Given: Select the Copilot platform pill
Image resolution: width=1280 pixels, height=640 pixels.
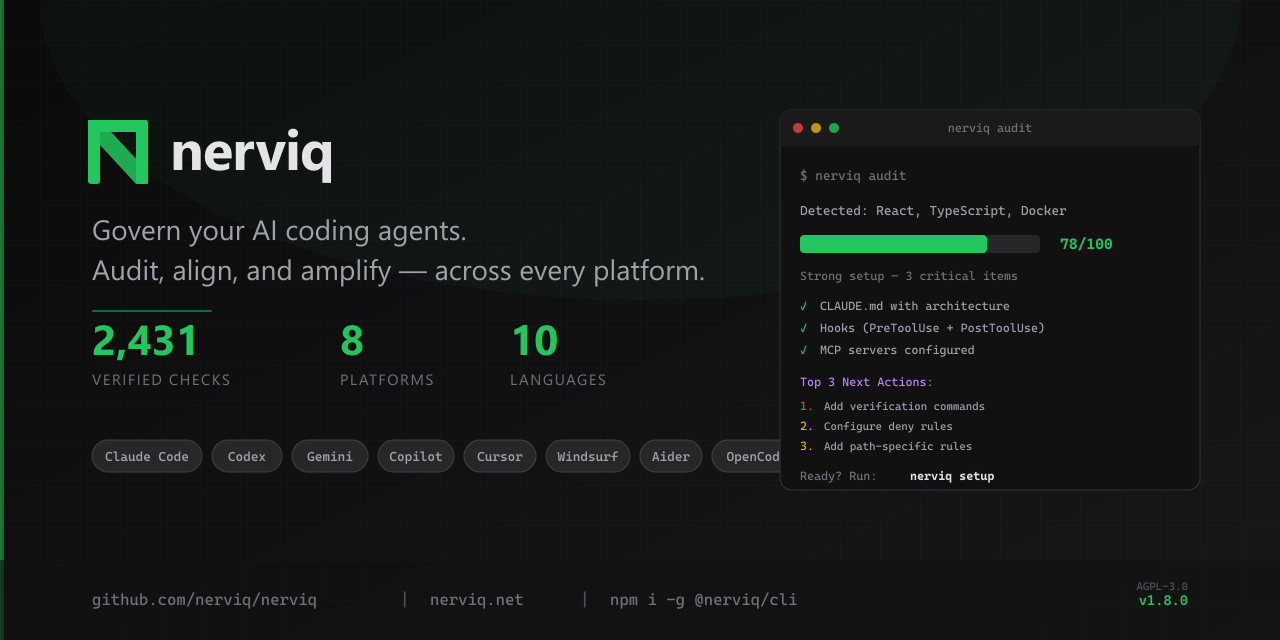Looking at the screenshot, I should click(x=416, y=456).
